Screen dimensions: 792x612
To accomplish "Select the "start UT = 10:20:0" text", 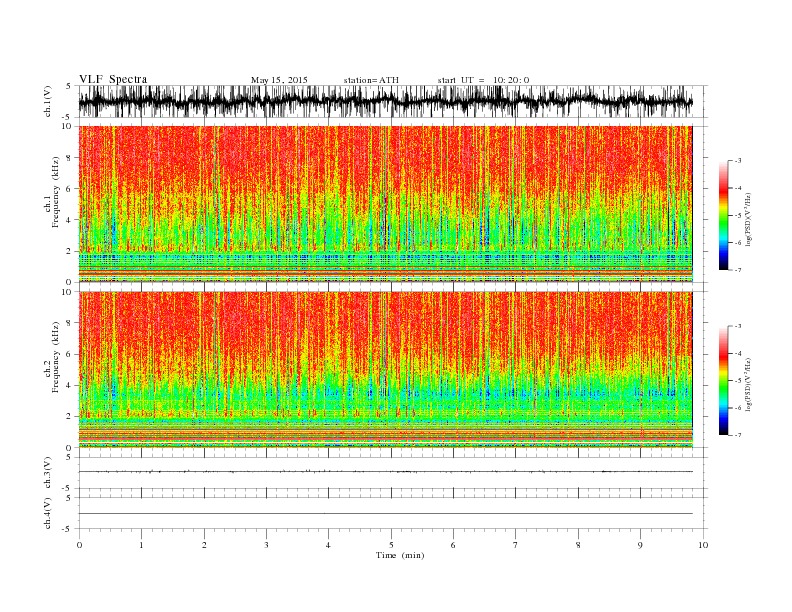I will coord(483,80).
